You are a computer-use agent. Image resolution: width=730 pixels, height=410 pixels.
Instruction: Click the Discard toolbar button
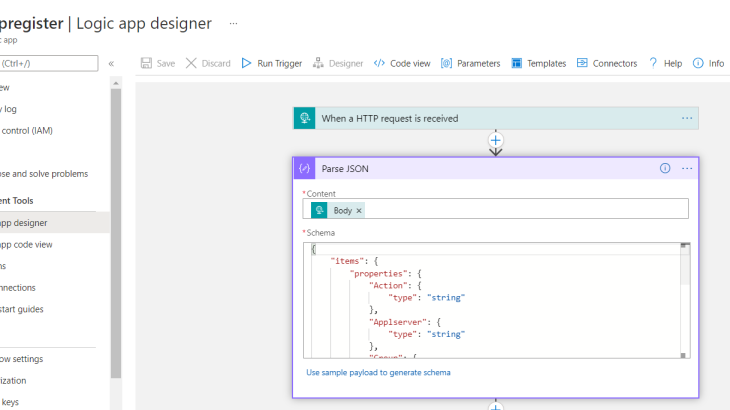tap(208, 63)
